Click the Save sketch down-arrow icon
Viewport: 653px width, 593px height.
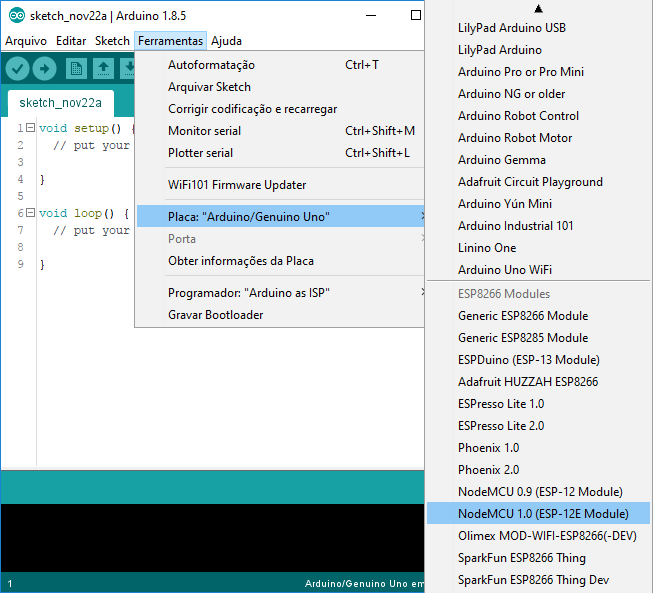[127, 68]
